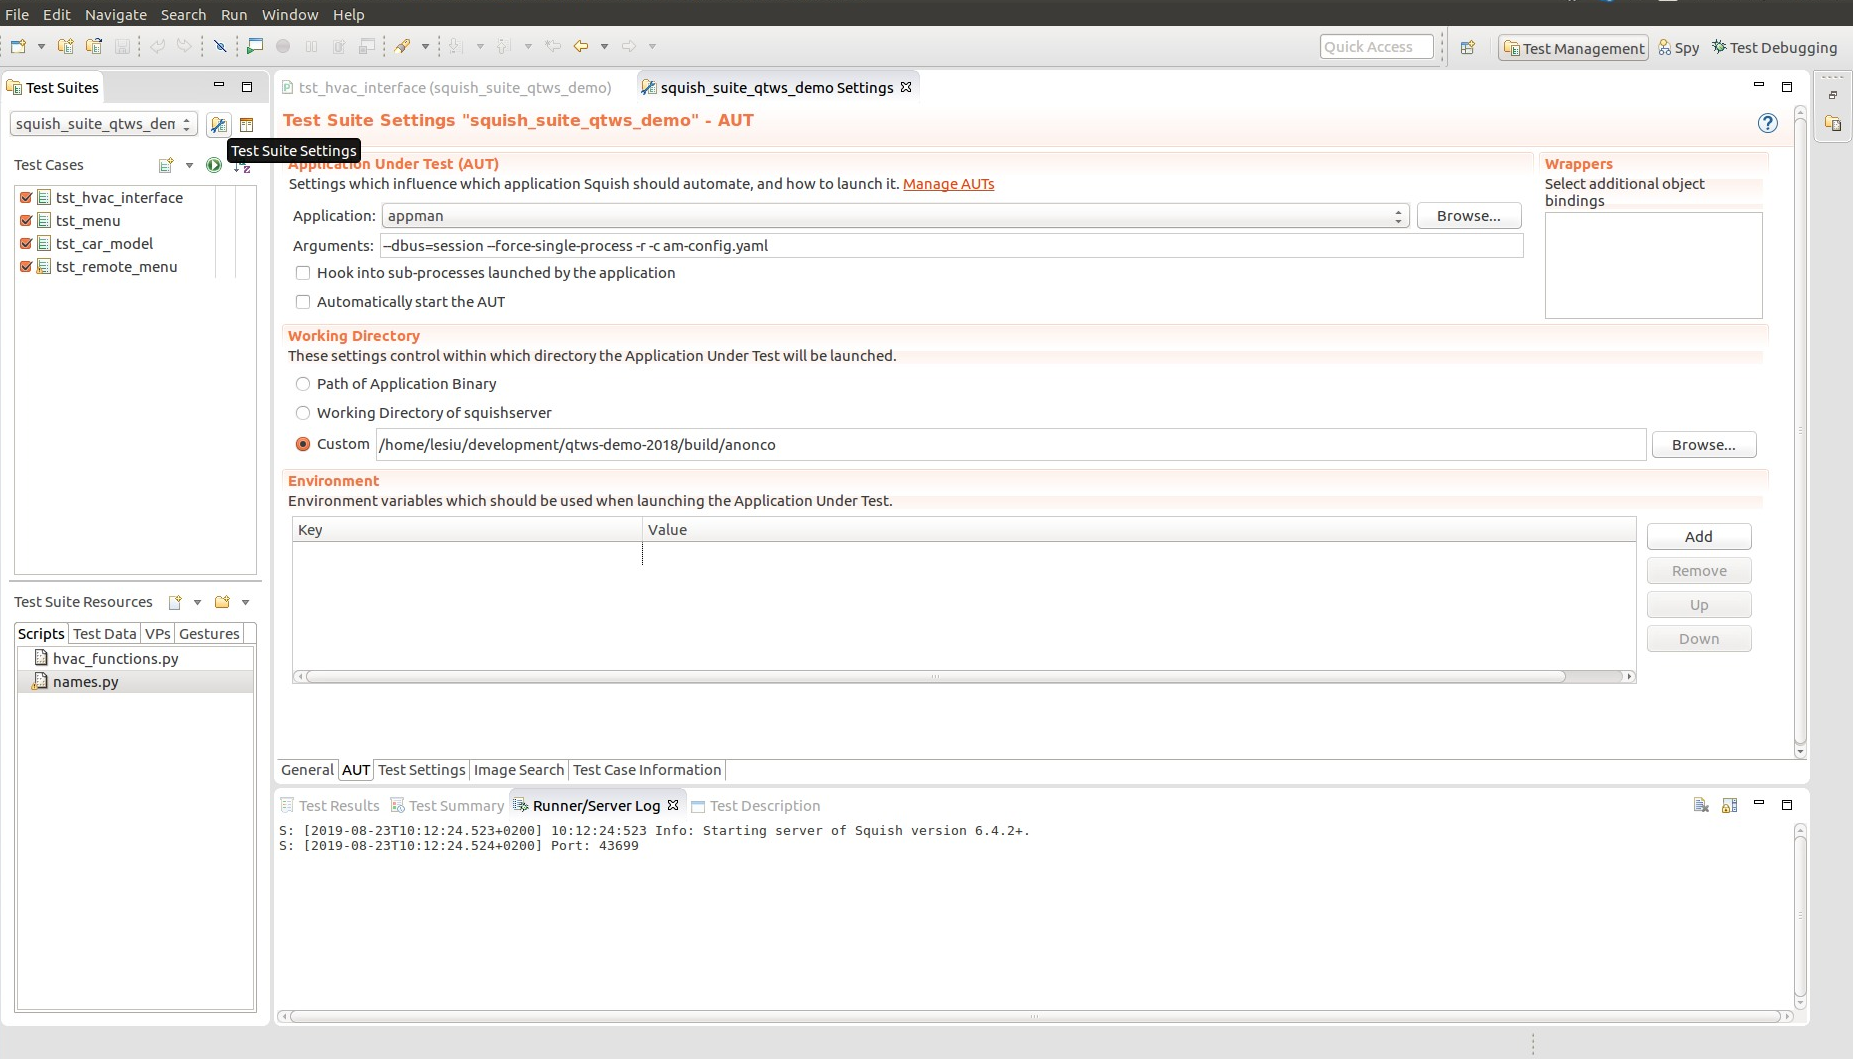This screenshot has height=1059, width=1853.
Task: Click the New Test Case icon
Action: [x=166, y=165]
